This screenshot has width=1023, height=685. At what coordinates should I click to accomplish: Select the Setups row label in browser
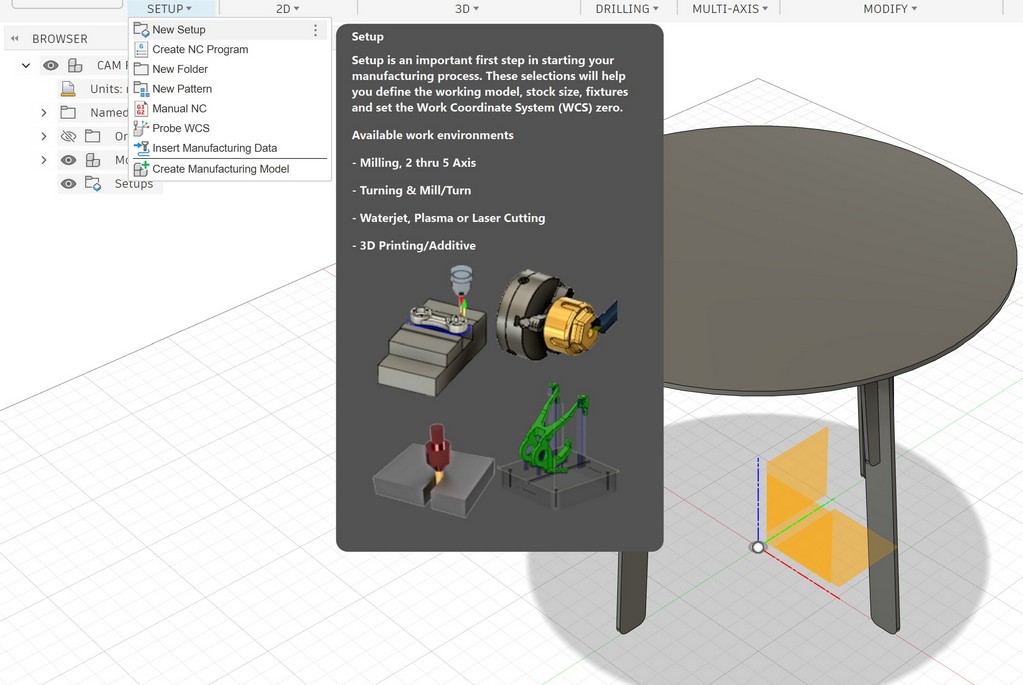click(134, 184)
